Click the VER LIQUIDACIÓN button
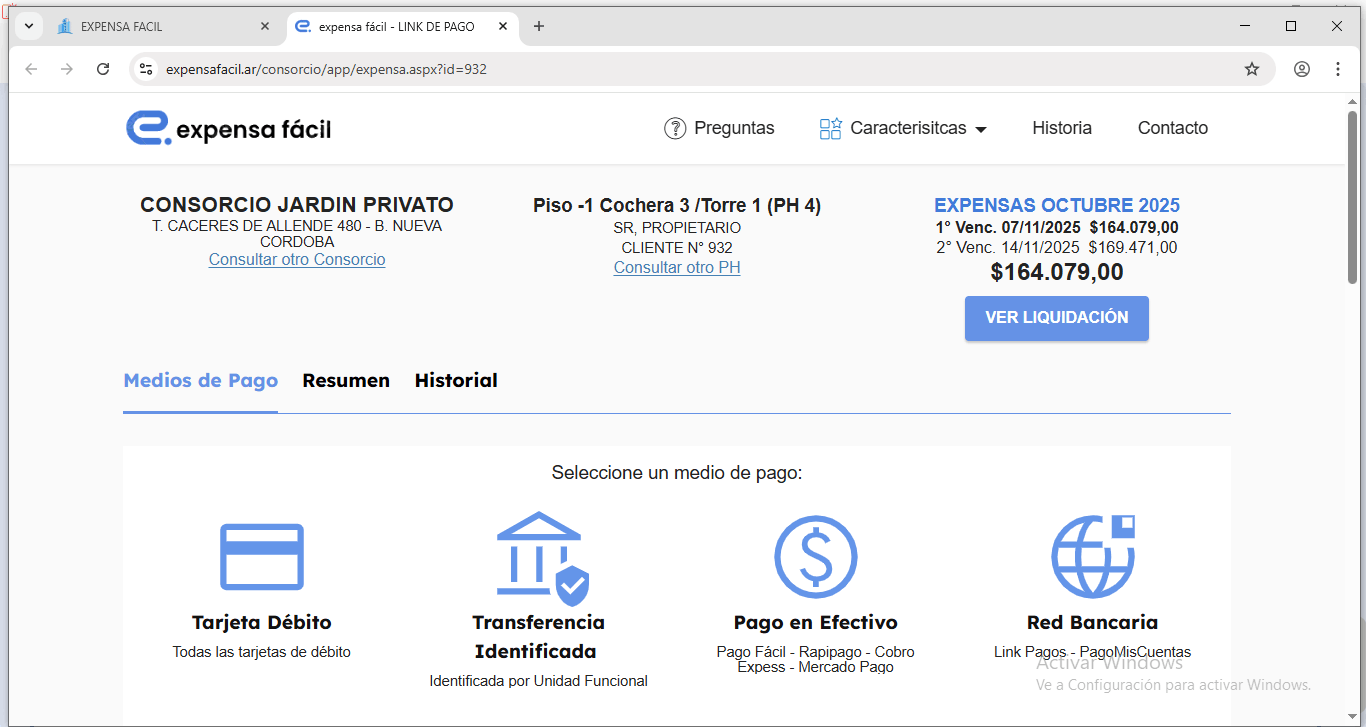 1056,318
